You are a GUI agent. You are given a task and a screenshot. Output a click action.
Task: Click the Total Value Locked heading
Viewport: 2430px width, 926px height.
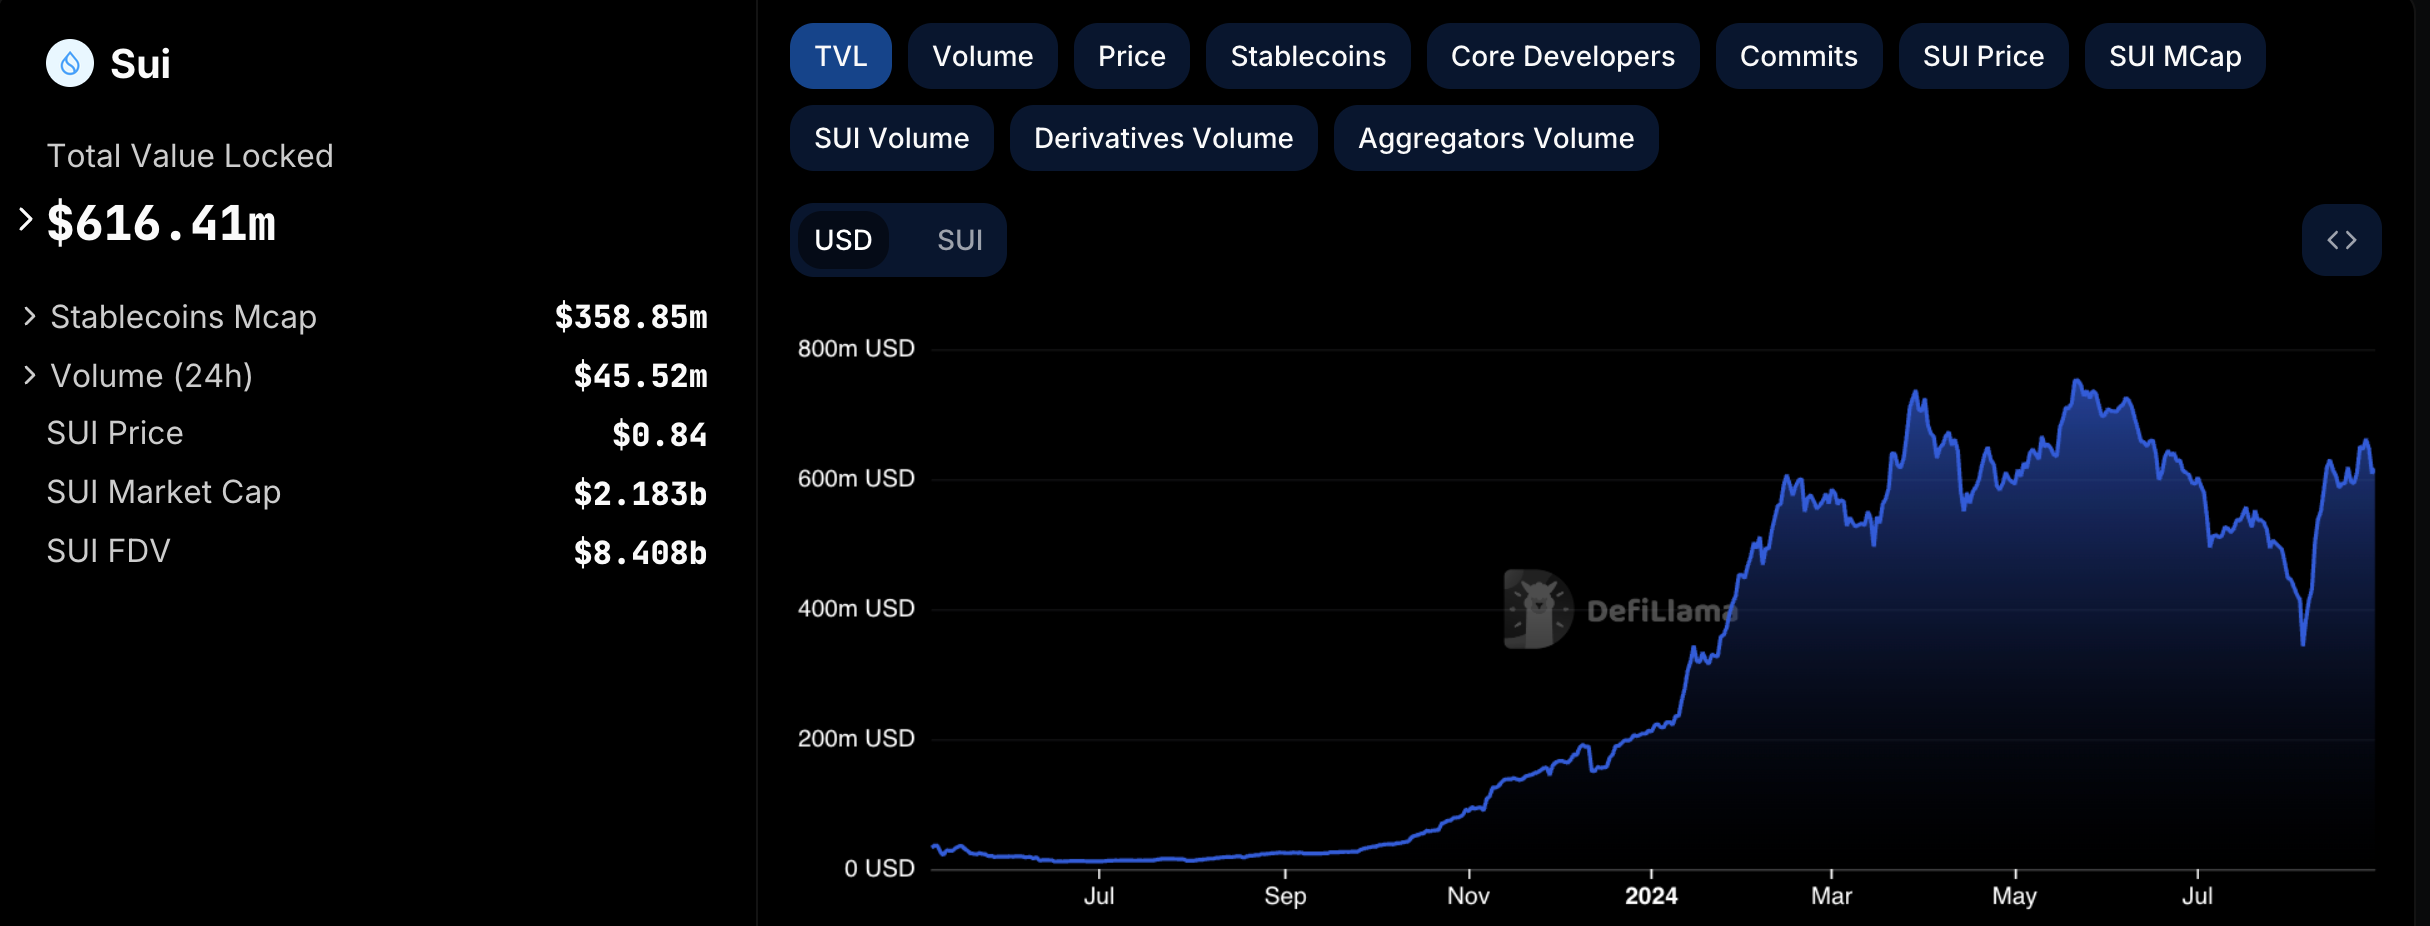pyautogui.click(x=190, y=156)
